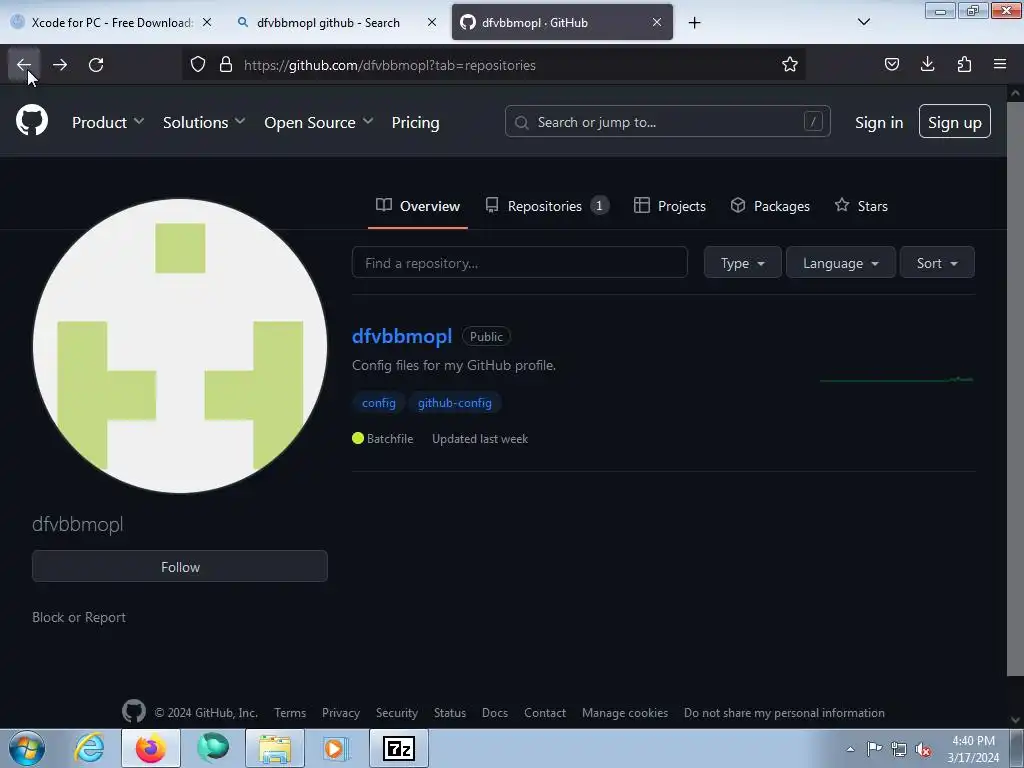
Task: Focus the Search or jump to field
Action: (667, 121)
